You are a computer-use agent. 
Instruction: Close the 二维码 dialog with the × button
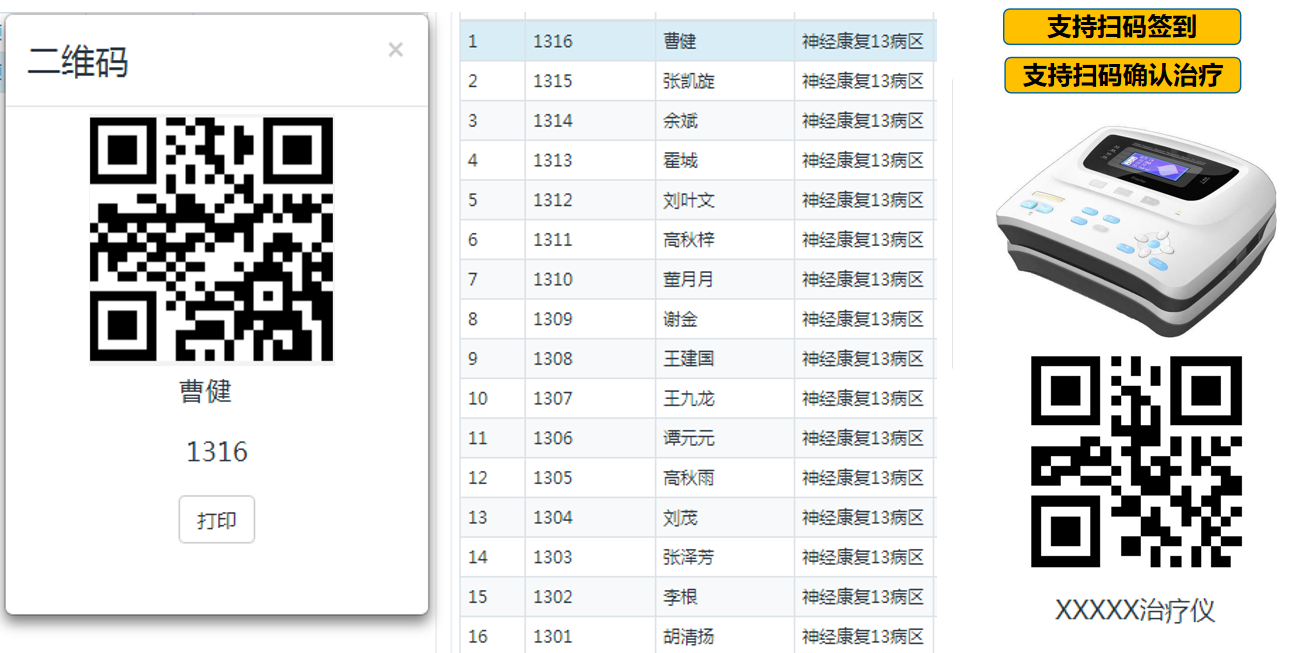coord(395,50)
